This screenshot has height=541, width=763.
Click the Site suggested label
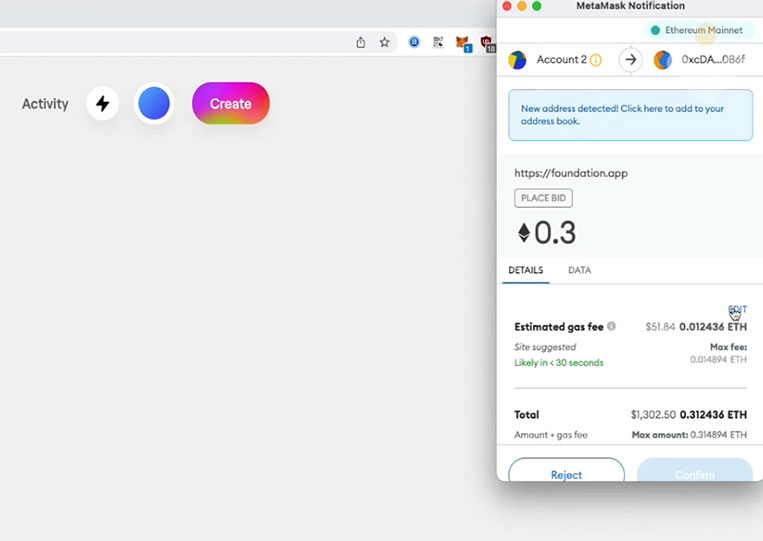click(545, 347)
